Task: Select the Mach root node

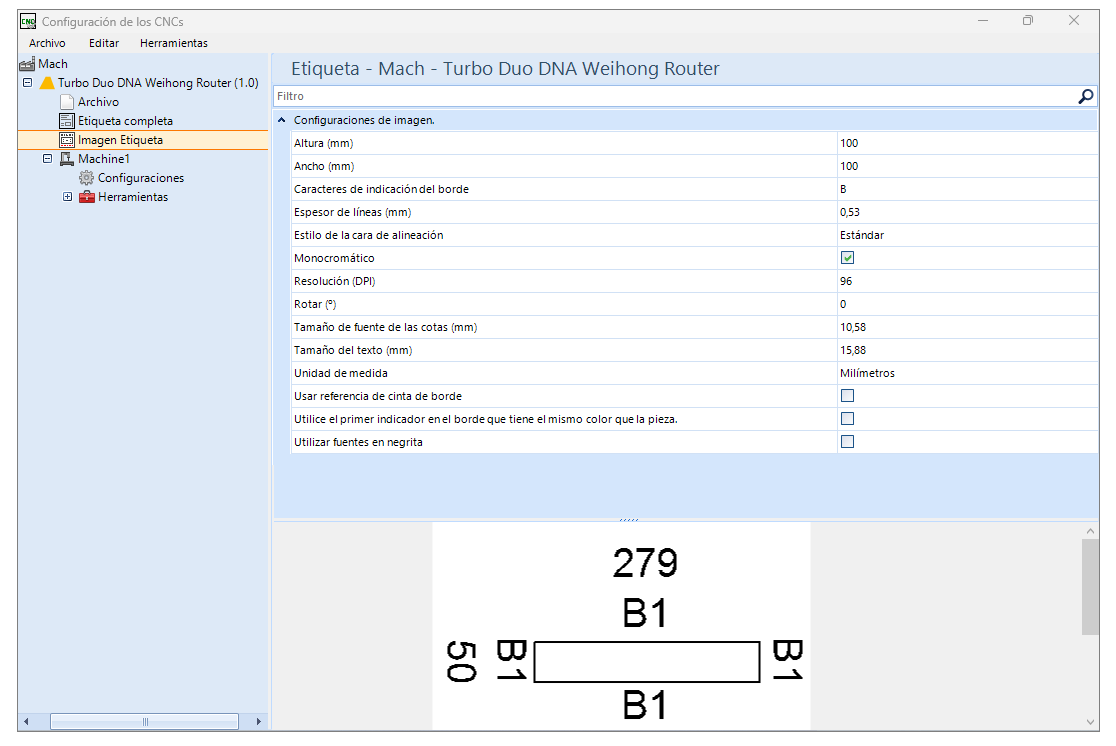Action: point(53,64)
